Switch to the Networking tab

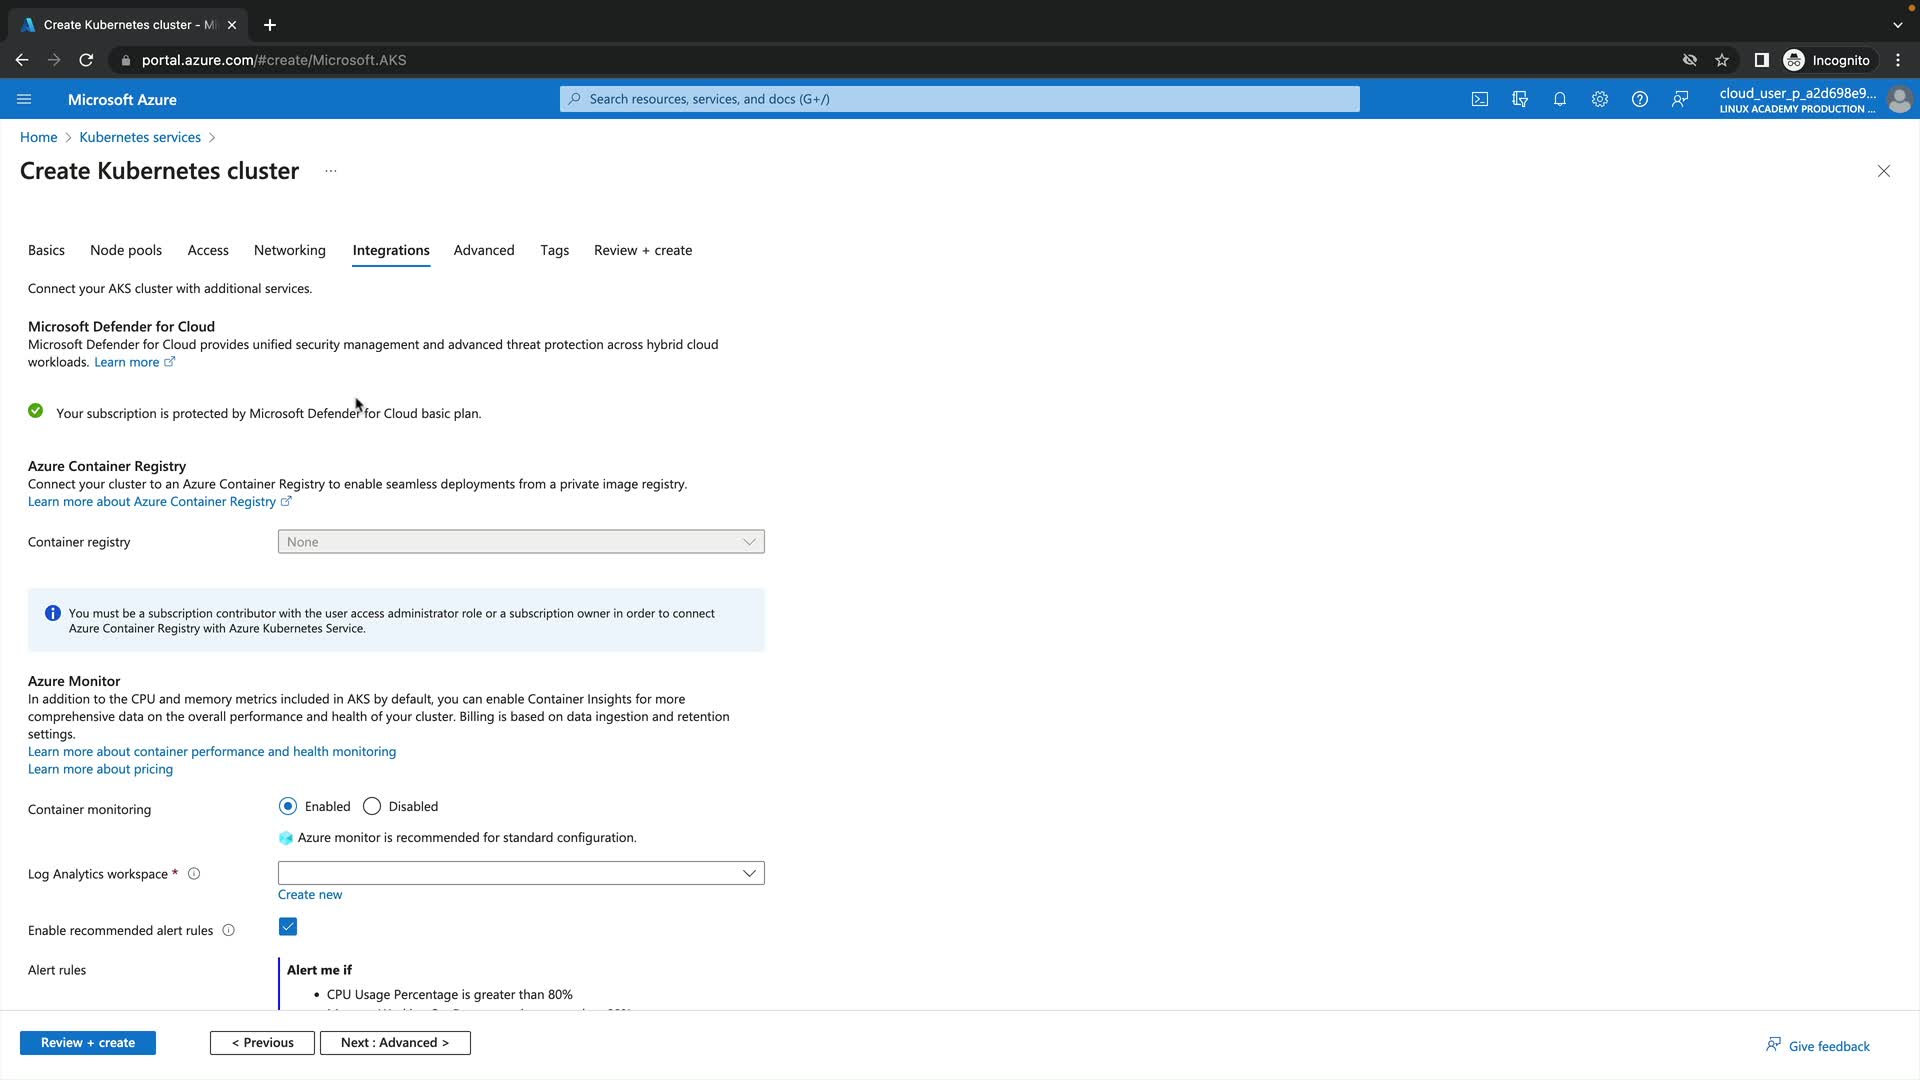click(289, 250)
